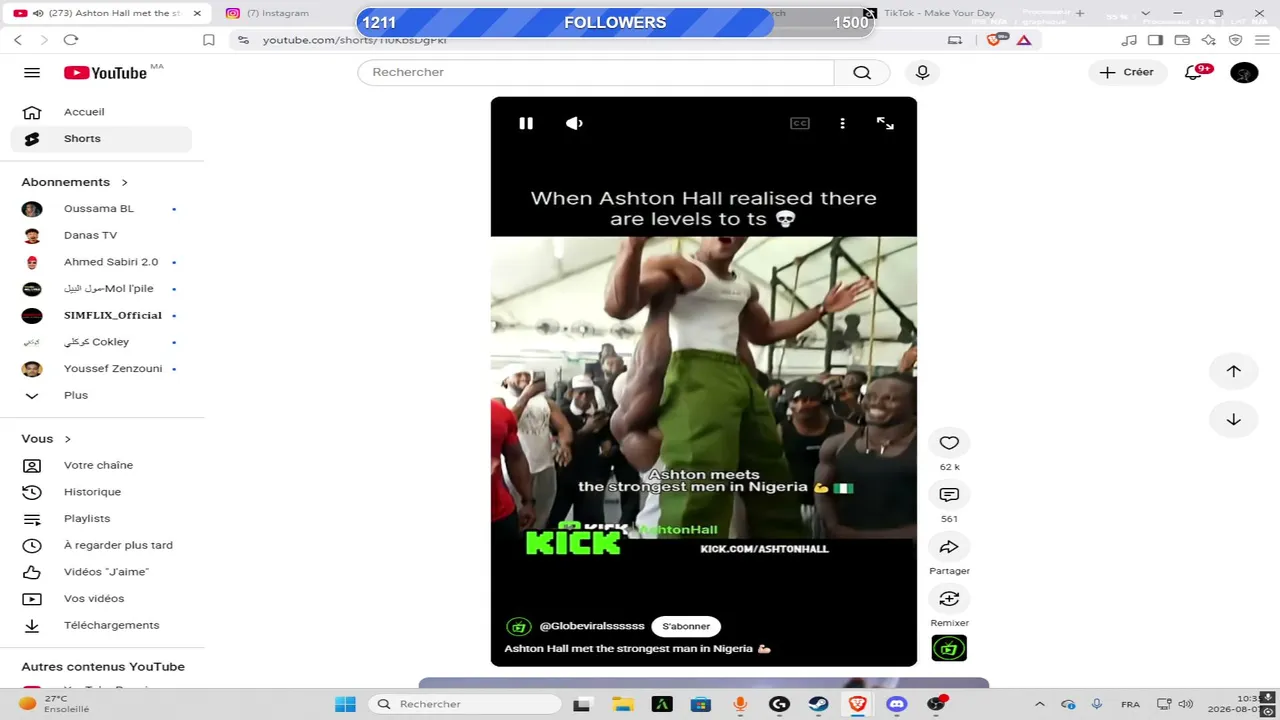This screenshot has height=720, width=1280.
Task: Switch to the TikTok browser tab
Action: click(938, 13)
